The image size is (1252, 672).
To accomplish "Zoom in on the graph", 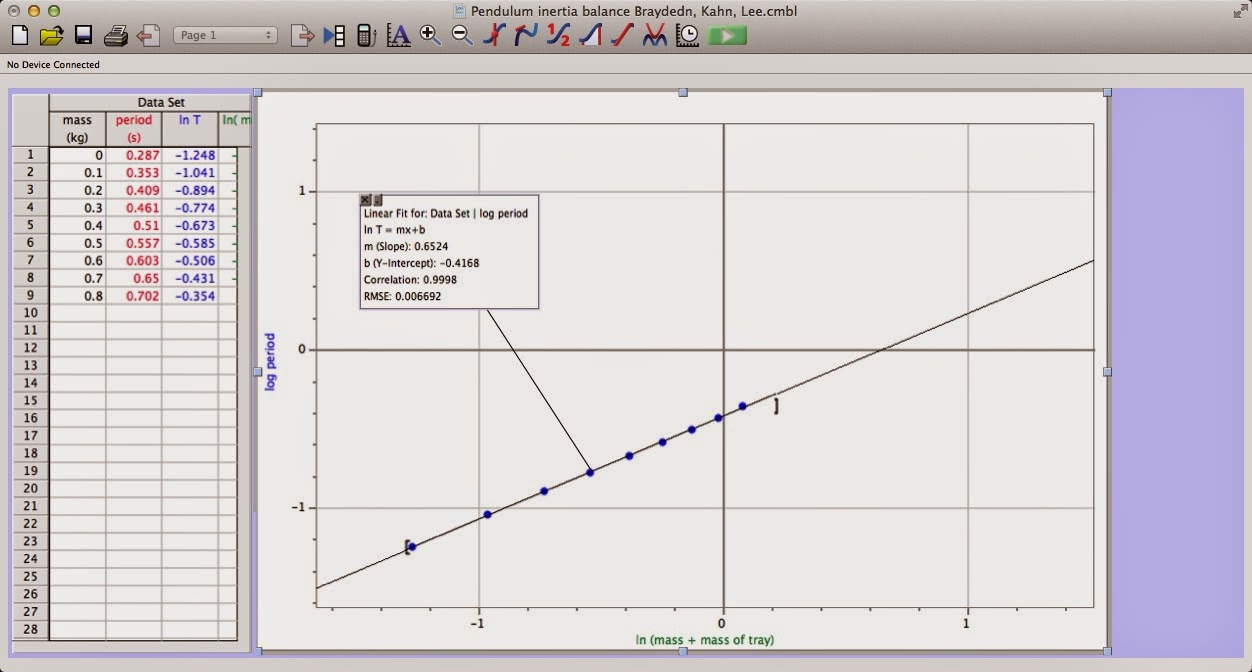I will coord(430,34).
